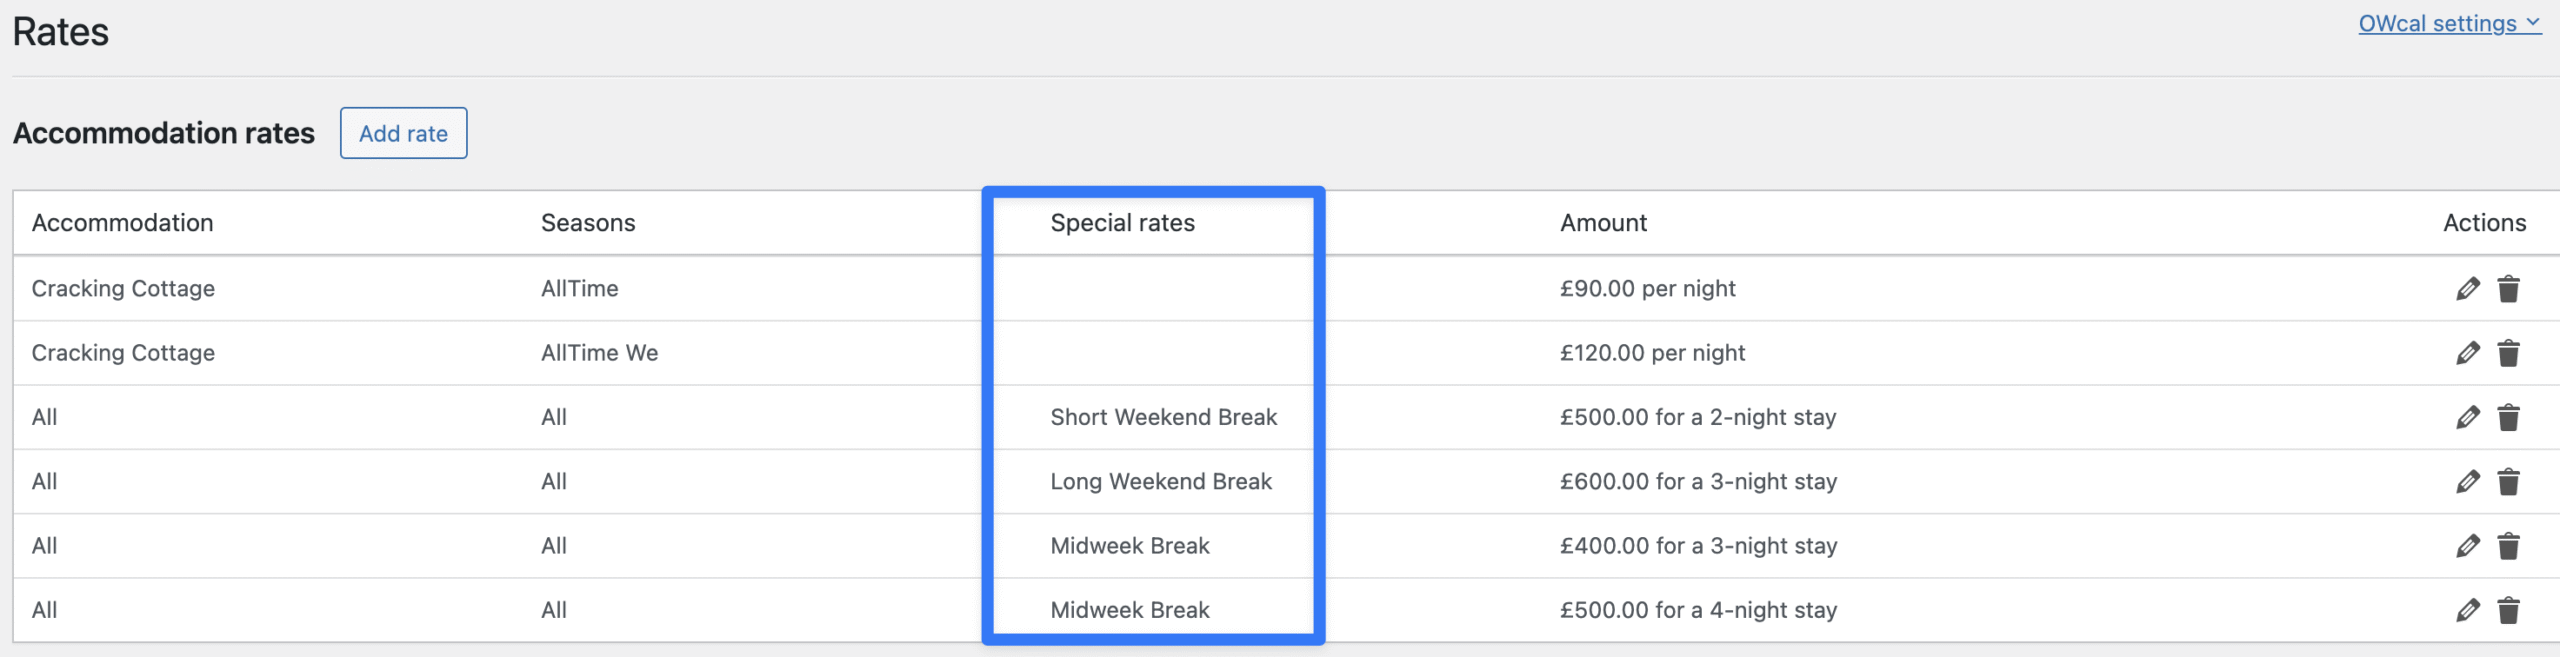Click the Accommodation column header

click(x=122, y=223)
